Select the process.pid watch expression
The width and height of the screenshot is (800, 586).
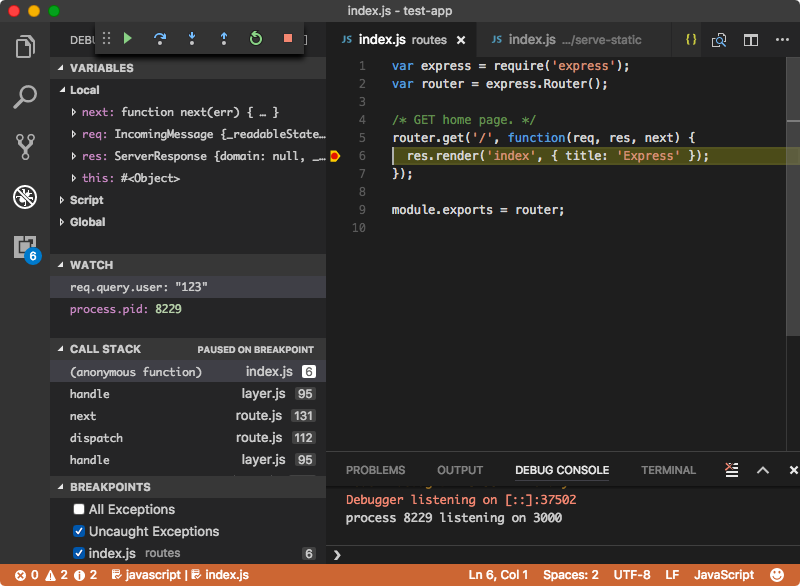(x=188, y=309)
